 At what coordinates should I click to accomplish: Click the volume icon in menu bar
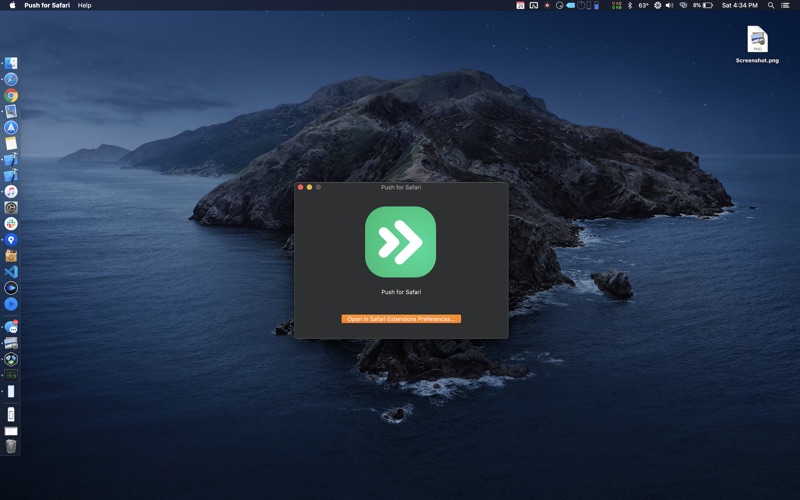669,5
